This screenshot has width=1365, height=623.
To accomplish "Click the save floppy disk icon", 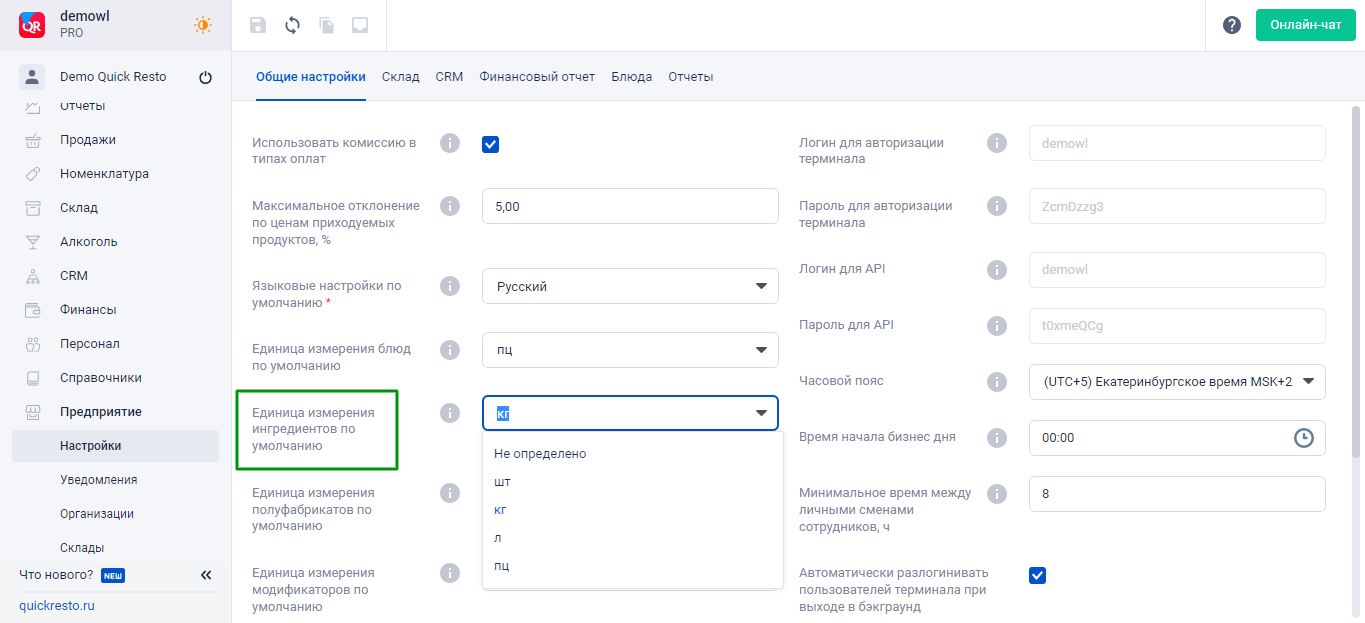I will [x=258, y=25].
